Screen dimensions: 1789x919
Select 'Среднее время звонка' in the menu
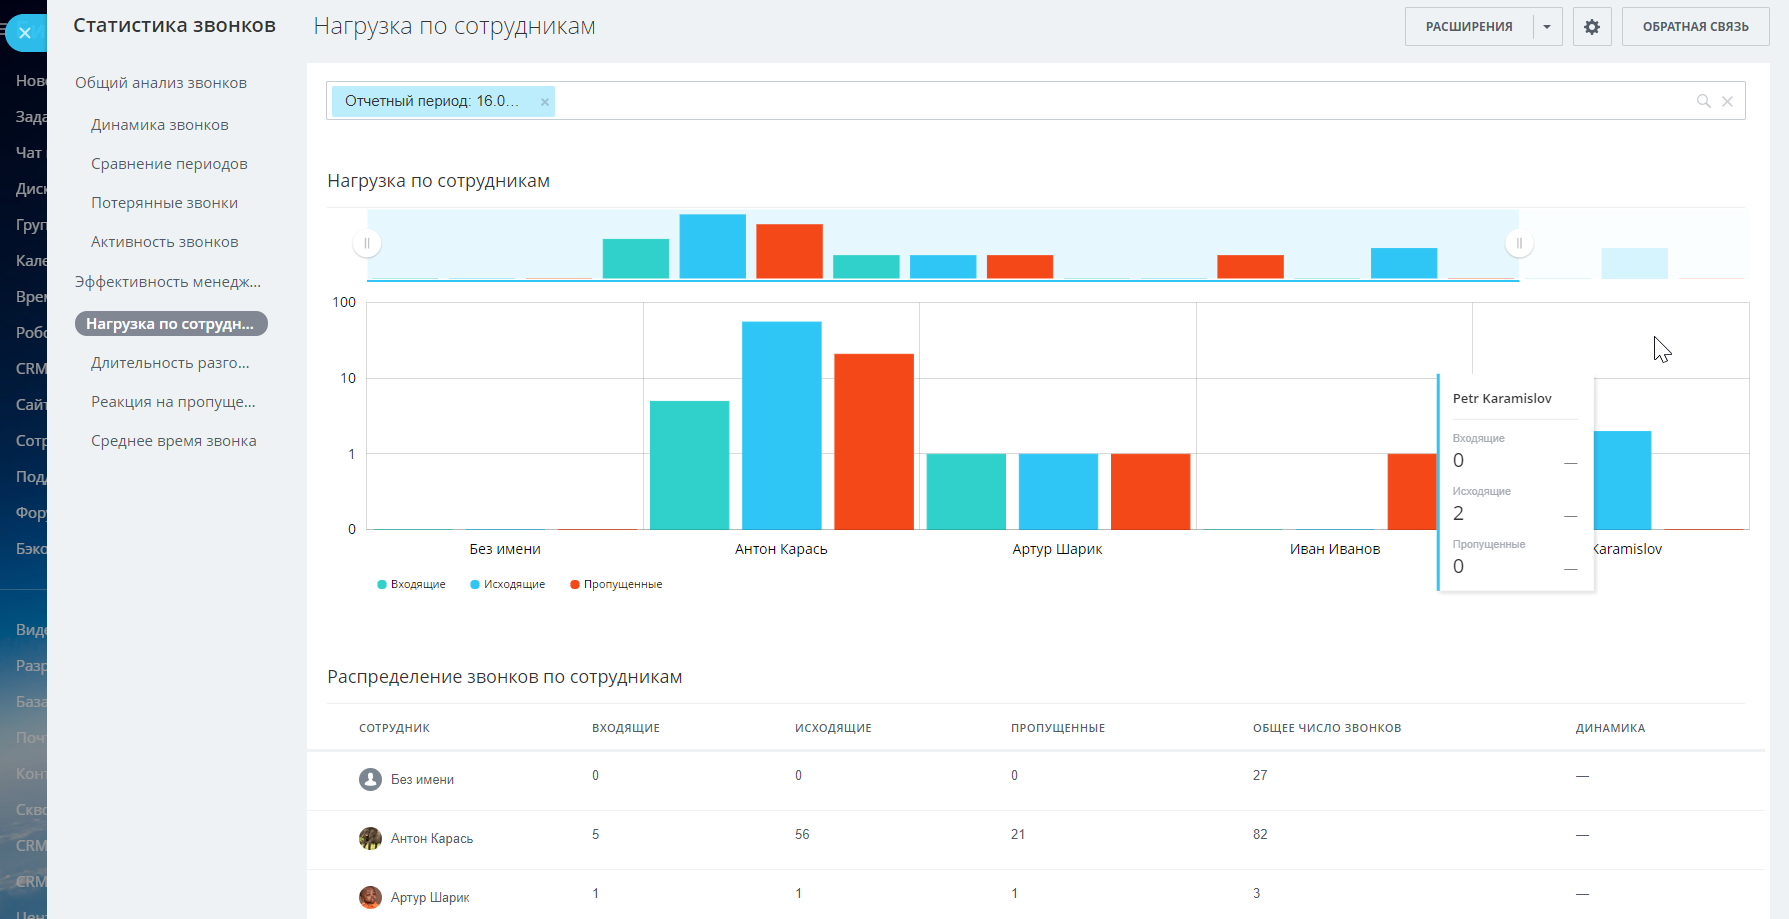pyautogui.click(x=173, y=441)
